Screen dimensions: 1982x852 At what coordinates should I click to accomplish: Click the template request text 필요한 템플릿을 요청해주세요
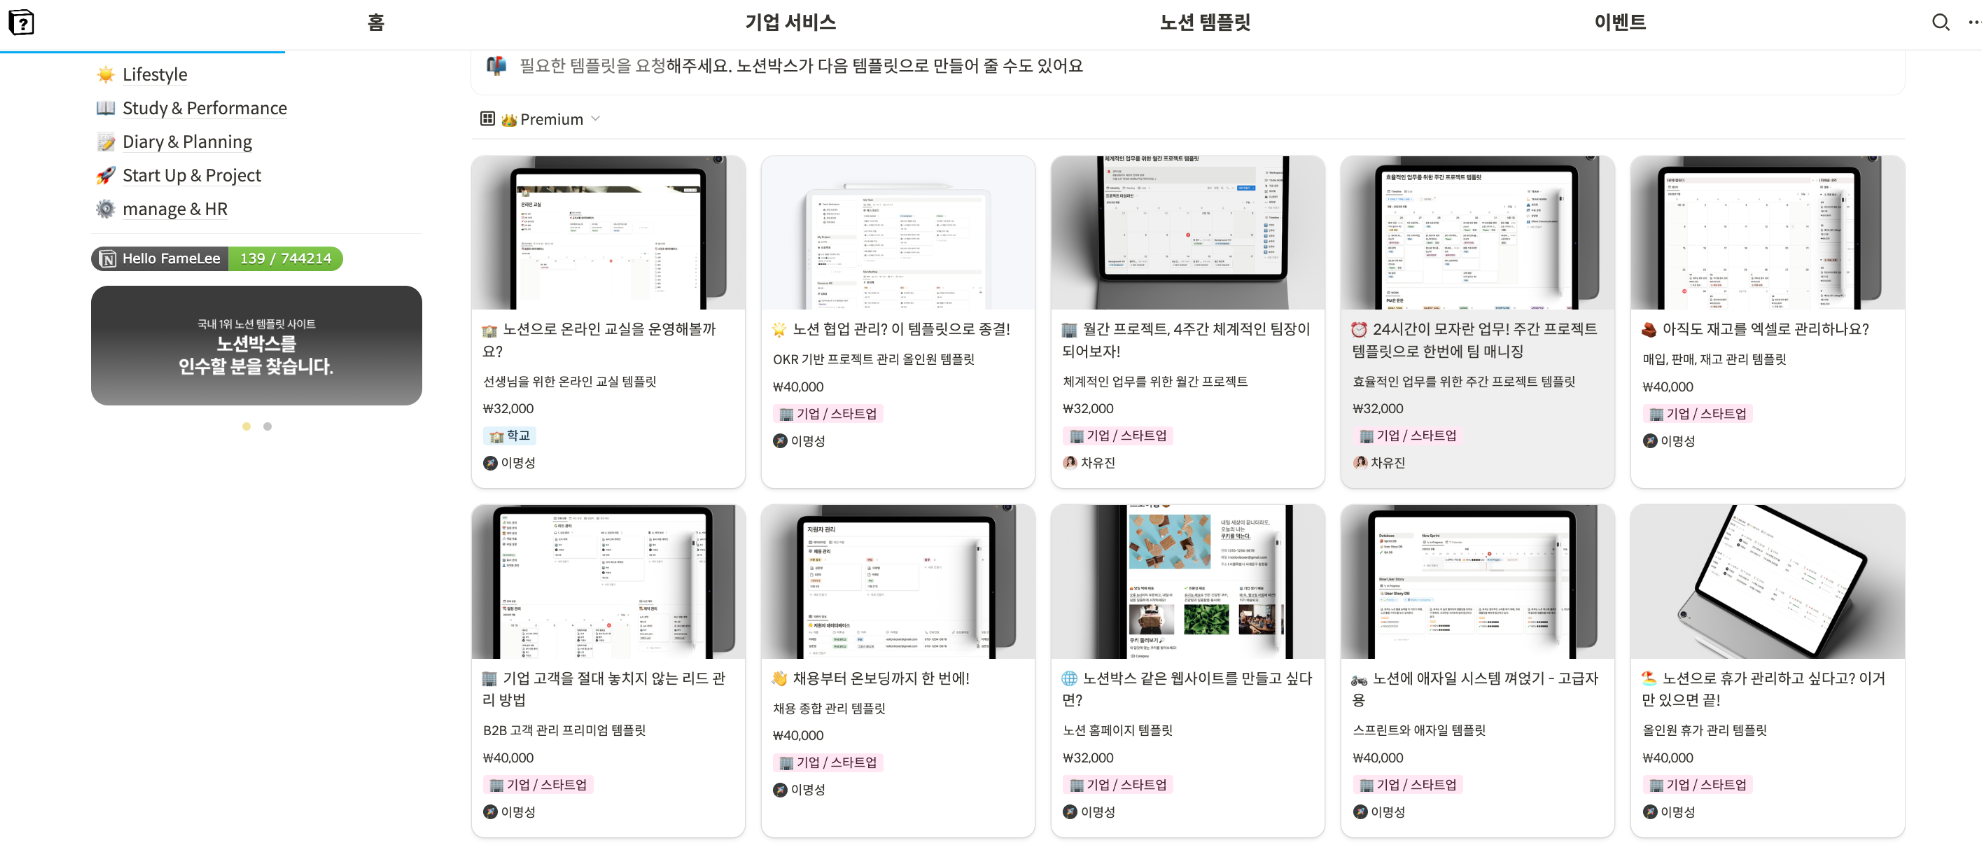click(x=626, y=66)
